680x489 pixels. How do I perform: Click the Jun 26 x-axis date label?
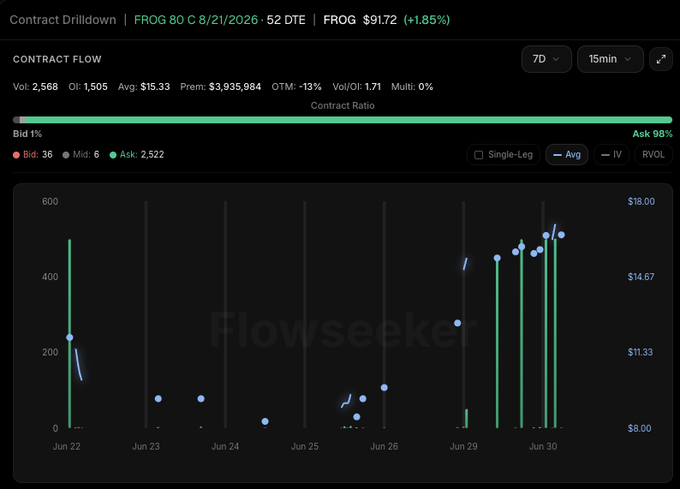coord(384,446)
